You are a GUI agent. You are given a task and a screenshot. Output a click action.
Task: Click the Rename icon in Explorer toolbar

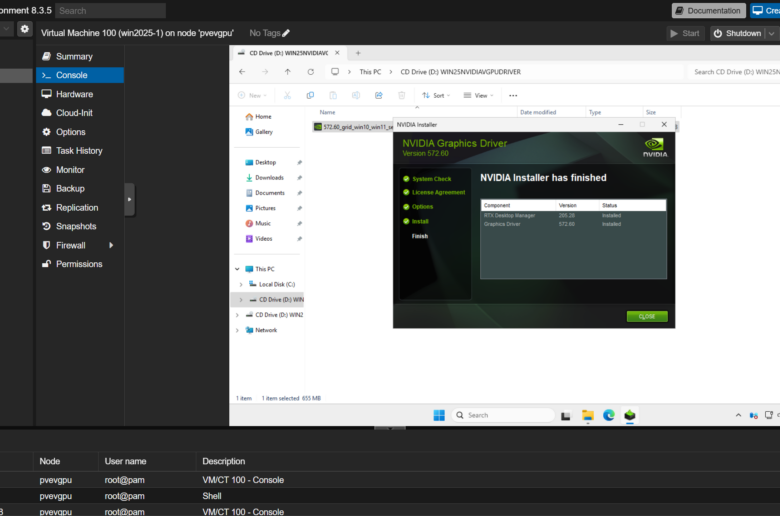tap(356, 96)
